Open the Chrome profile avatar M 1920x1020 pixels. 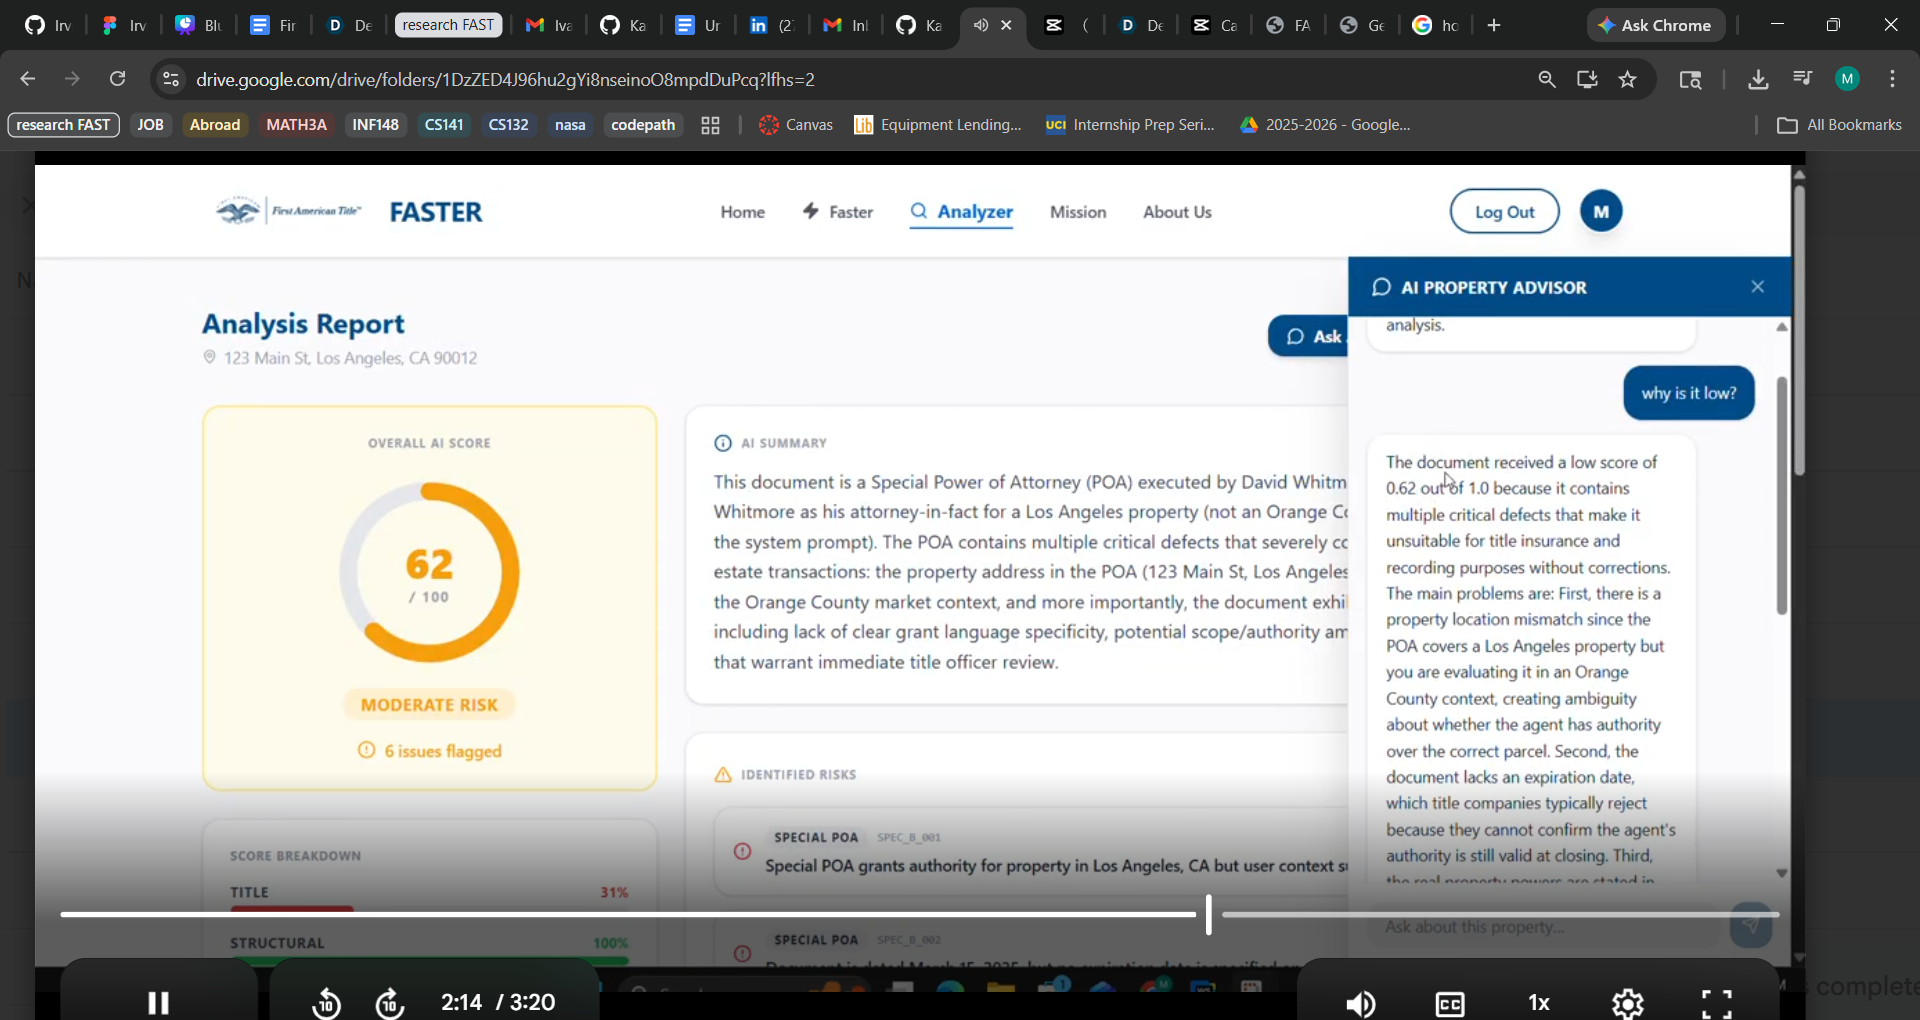pyautogui.click(x=1848, y=79)
